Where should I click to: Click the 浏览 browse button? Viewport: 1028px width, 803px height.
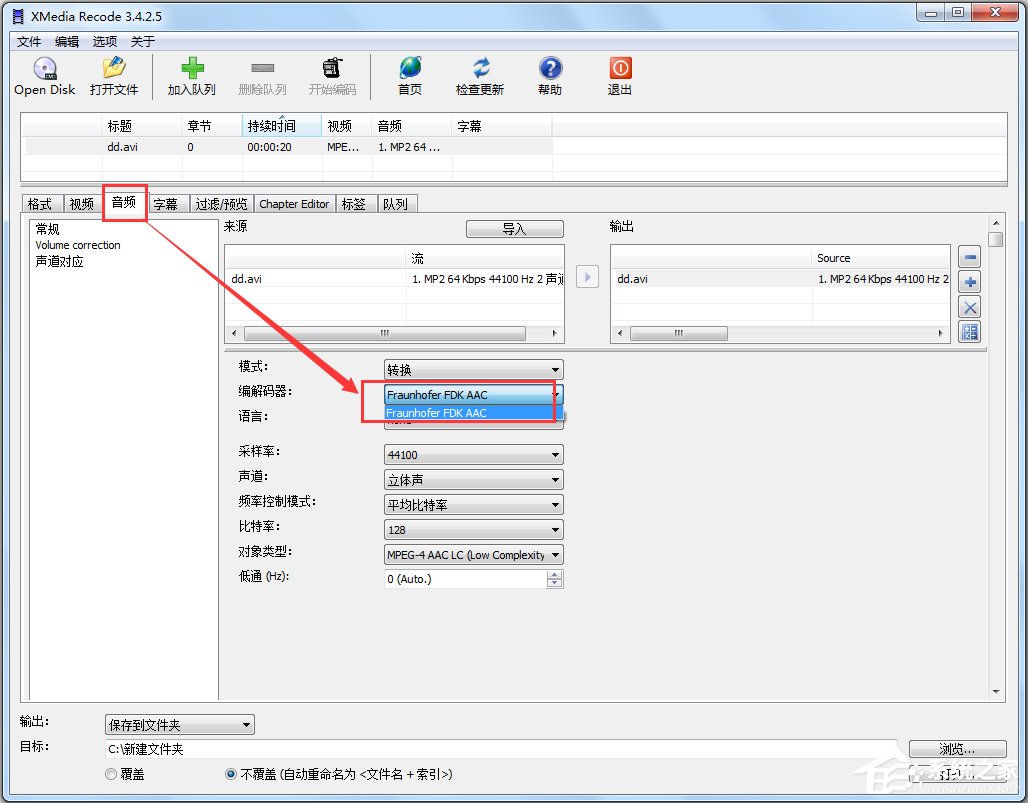tap(956, 748)
